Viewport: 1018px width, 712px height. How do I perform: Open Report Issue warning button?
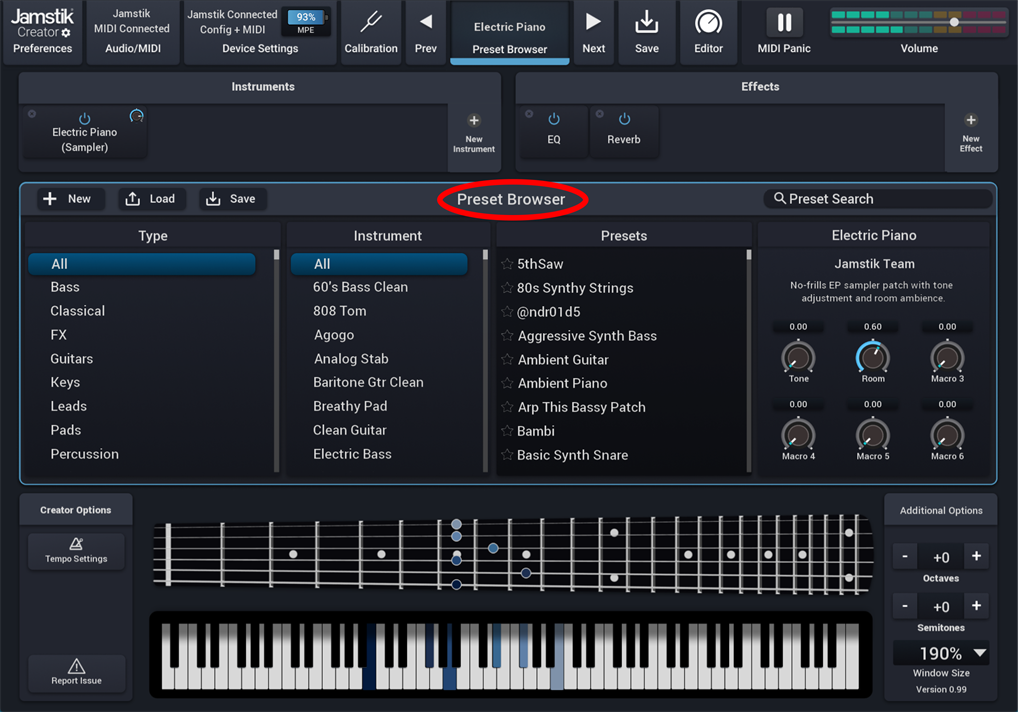(76, 672)
